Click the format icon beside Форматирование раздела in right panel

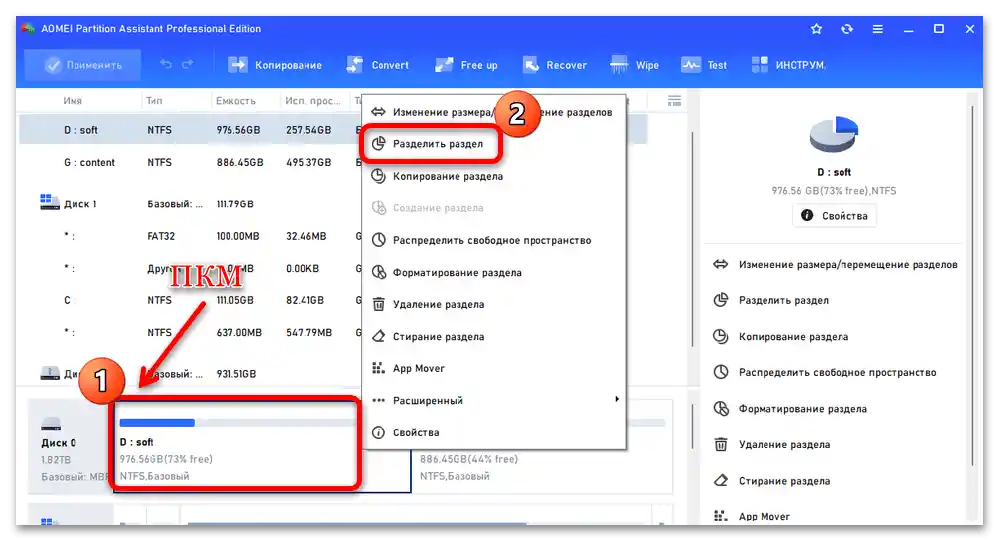[x=721, y=408]
